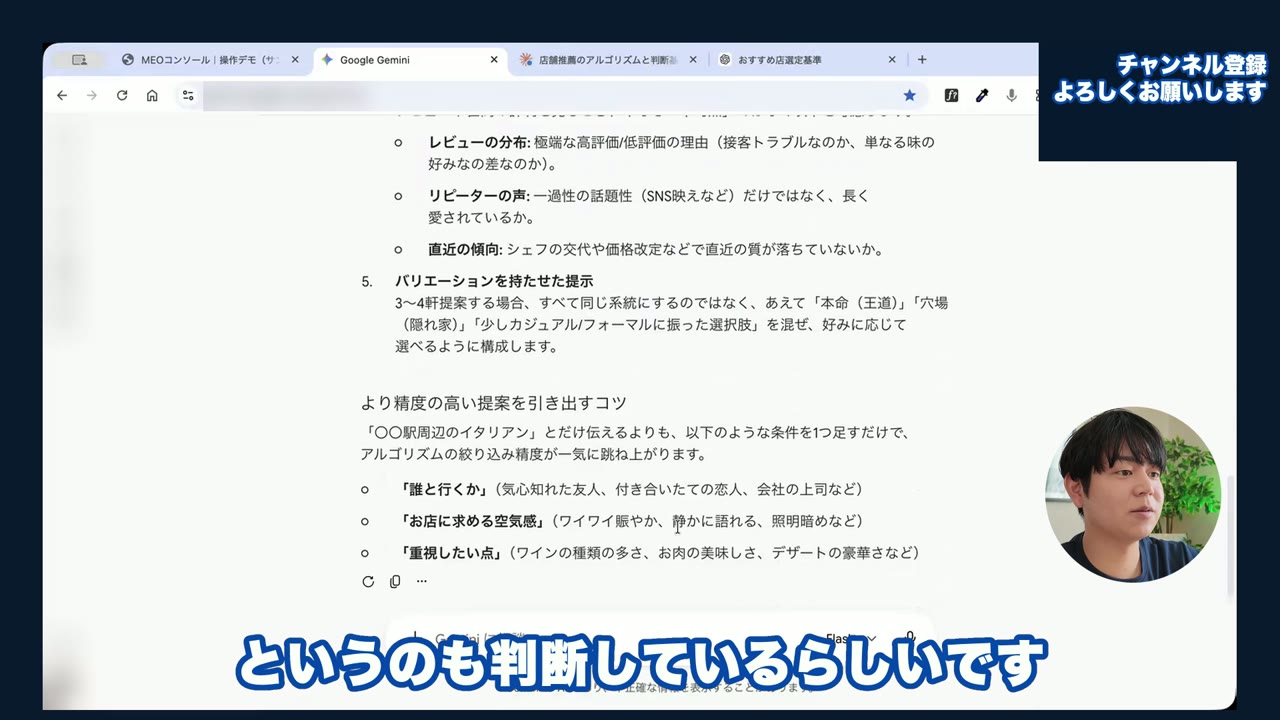Open more options below the response
This screenshot has height=720, width=1280.
[422, 581]
